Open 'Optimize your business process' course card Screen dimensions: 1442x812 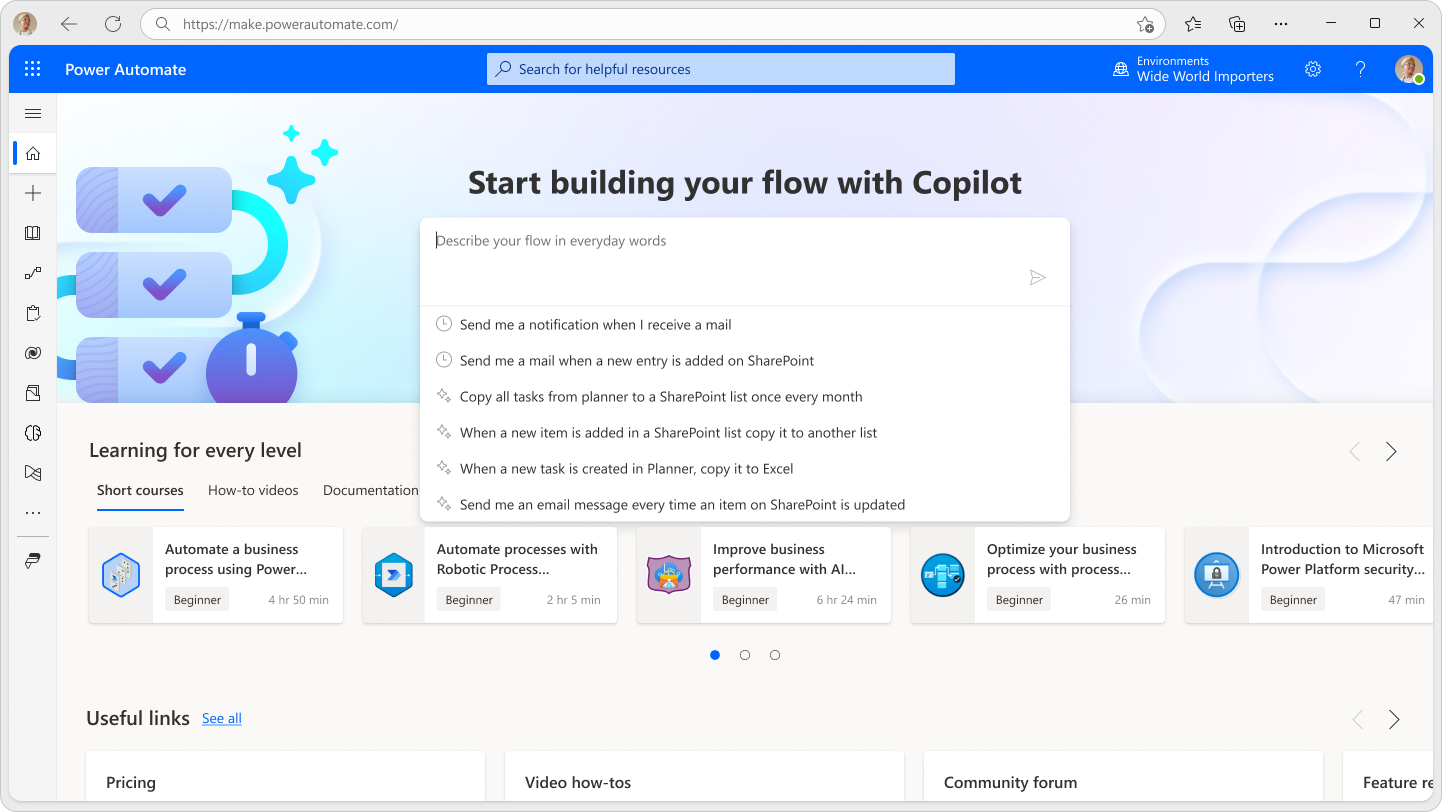(x=1038, y=575)
